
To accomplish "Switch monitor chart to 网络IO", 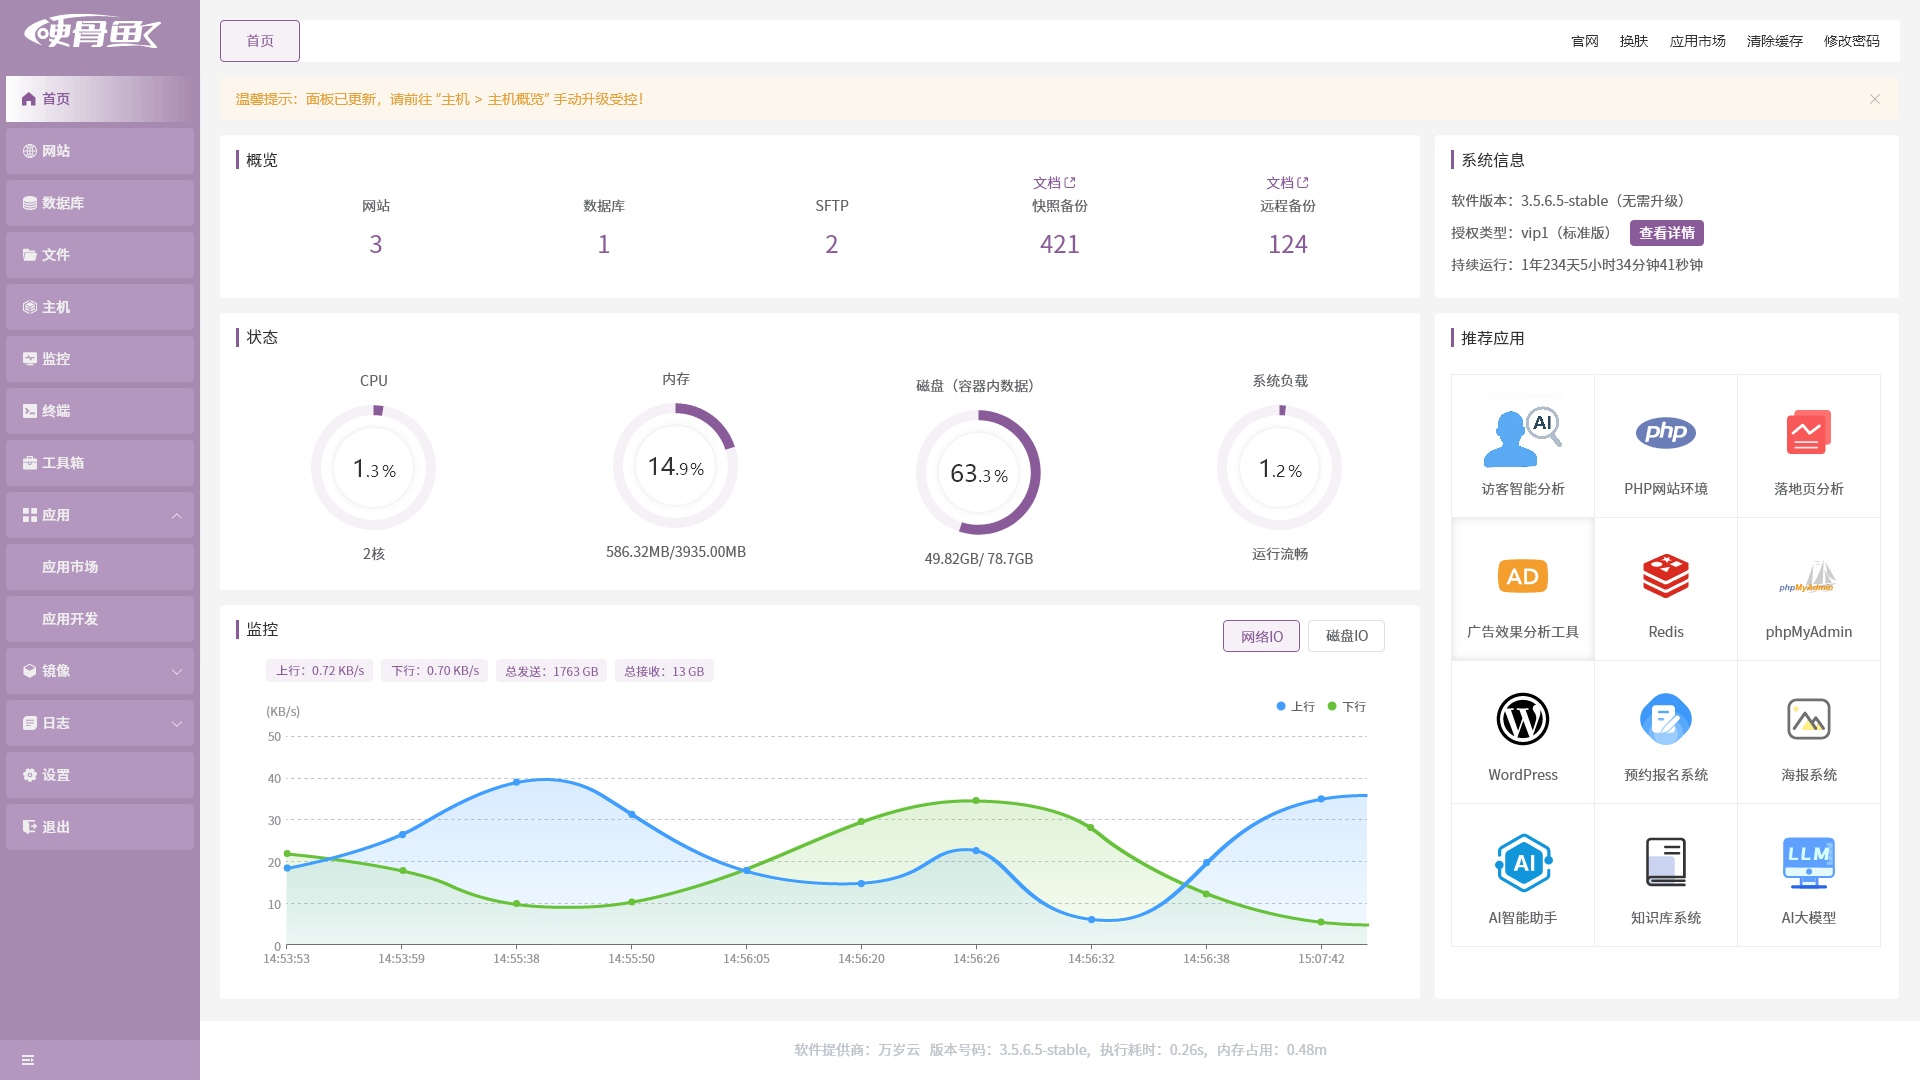I will pyautogui.click(x=1261, y=636).
